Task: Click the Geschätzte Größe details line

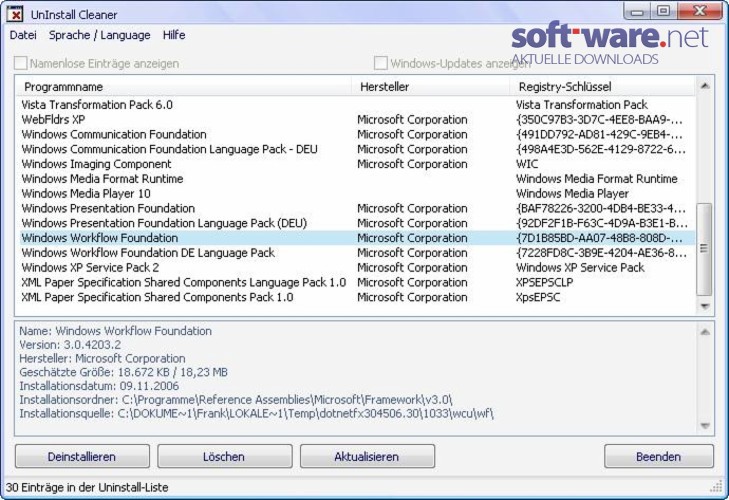Action: point(123,372)
